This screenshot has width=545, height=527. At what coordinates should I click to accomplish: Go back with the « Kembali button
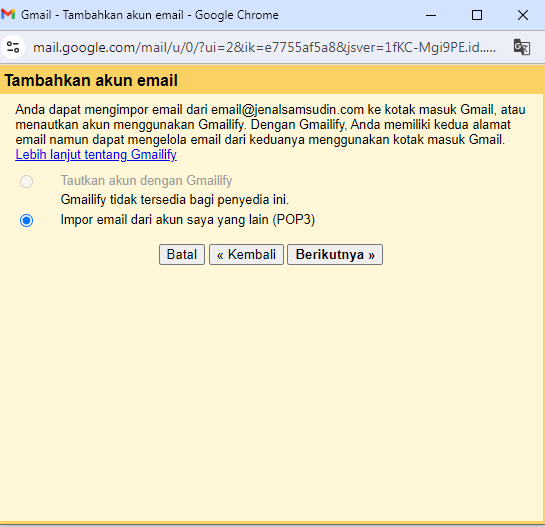tap(246, 254)
